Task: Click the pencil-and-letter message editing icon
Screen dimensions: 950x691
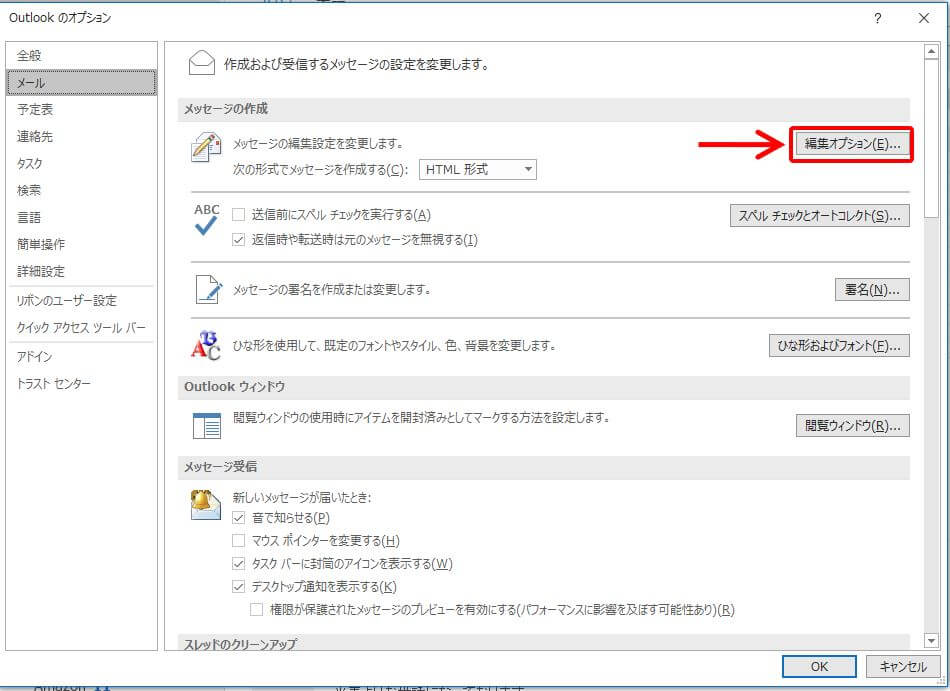Action: coord(206,147)
